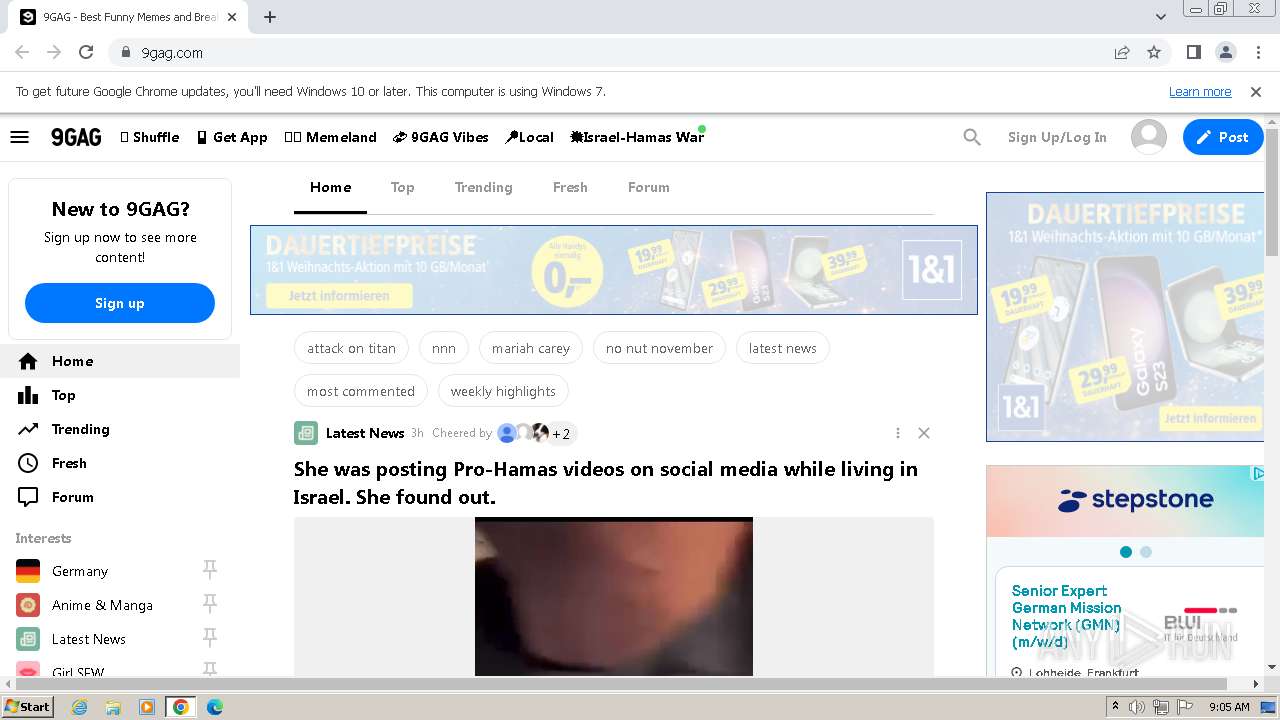Image resolution: width=1280 pixels, height=720 pixels.
Task: Open Local link in header
Action: click(x=530, y=137)
